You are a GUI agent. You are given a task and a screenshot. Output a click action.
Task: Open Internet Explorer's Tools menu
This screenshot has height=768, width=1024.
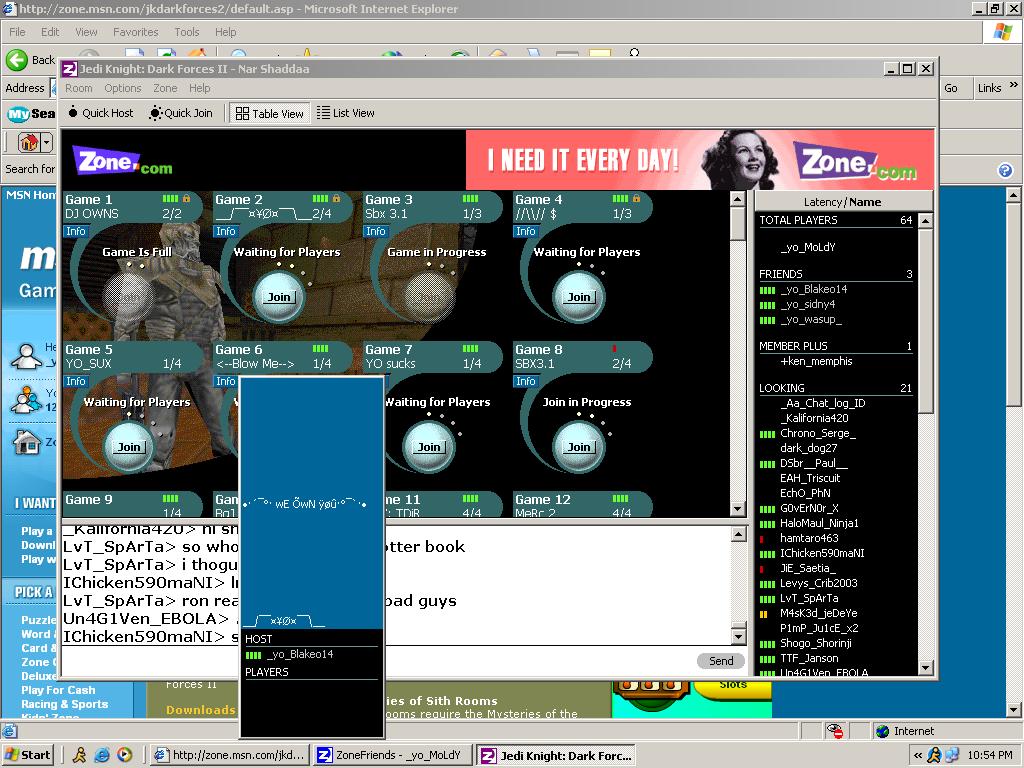tap(187, 32)
